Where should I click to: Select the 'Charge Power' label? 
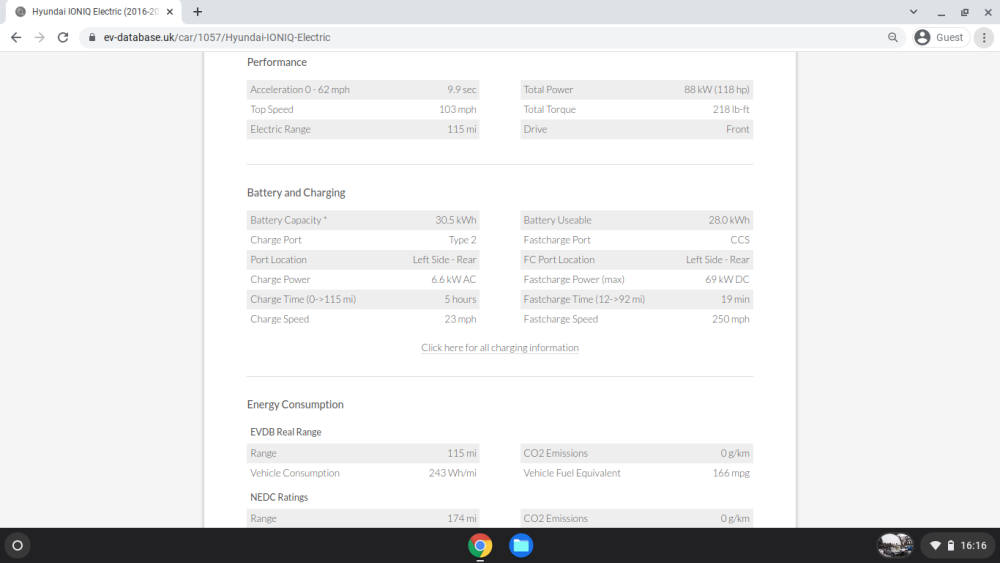(280, 279)
